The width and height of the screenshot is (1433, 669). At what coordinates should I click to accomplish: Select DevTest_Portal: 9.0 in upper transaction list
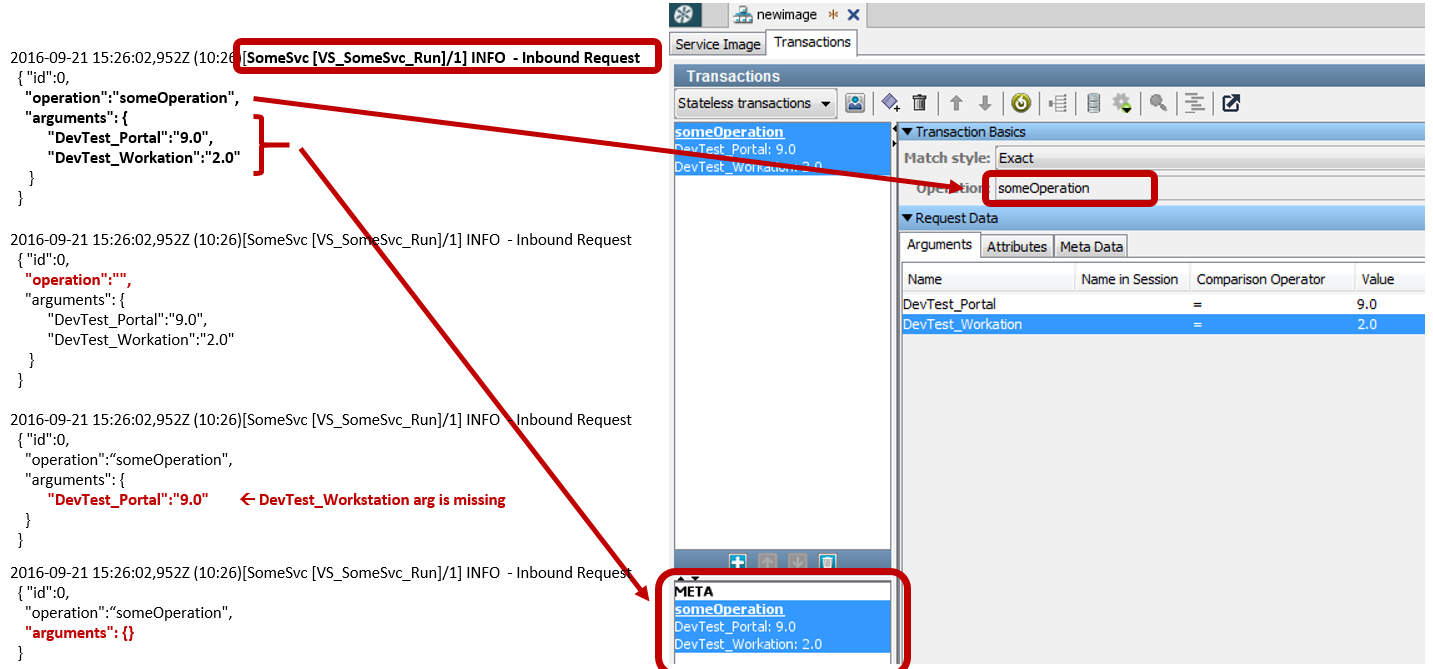pyautogui.click(x=735, y=149)
